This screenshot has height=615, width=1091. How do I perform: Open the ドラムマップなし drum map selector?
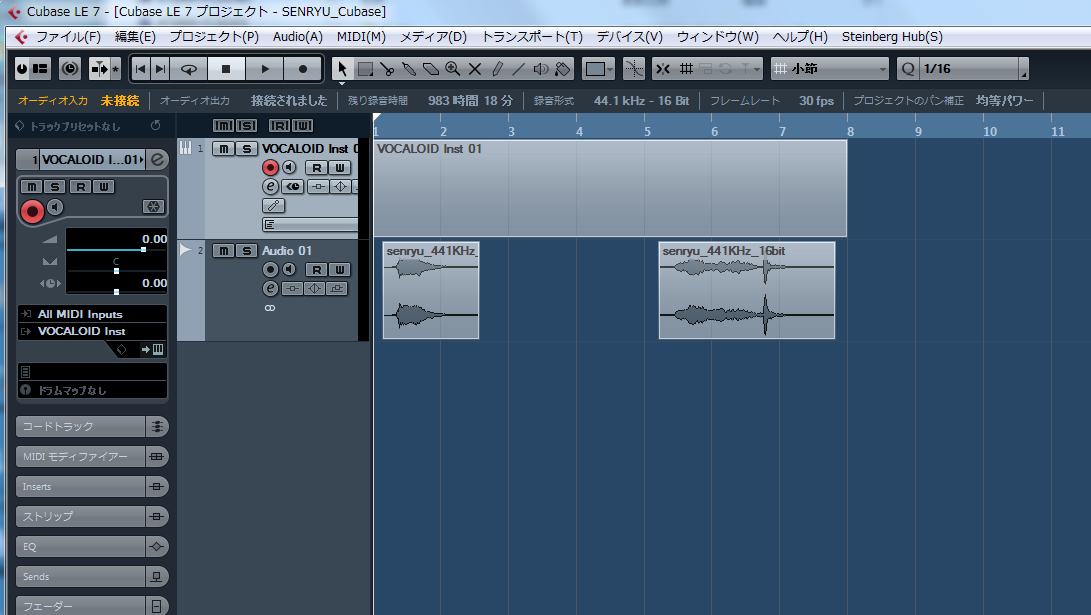[x=93, y=390]
